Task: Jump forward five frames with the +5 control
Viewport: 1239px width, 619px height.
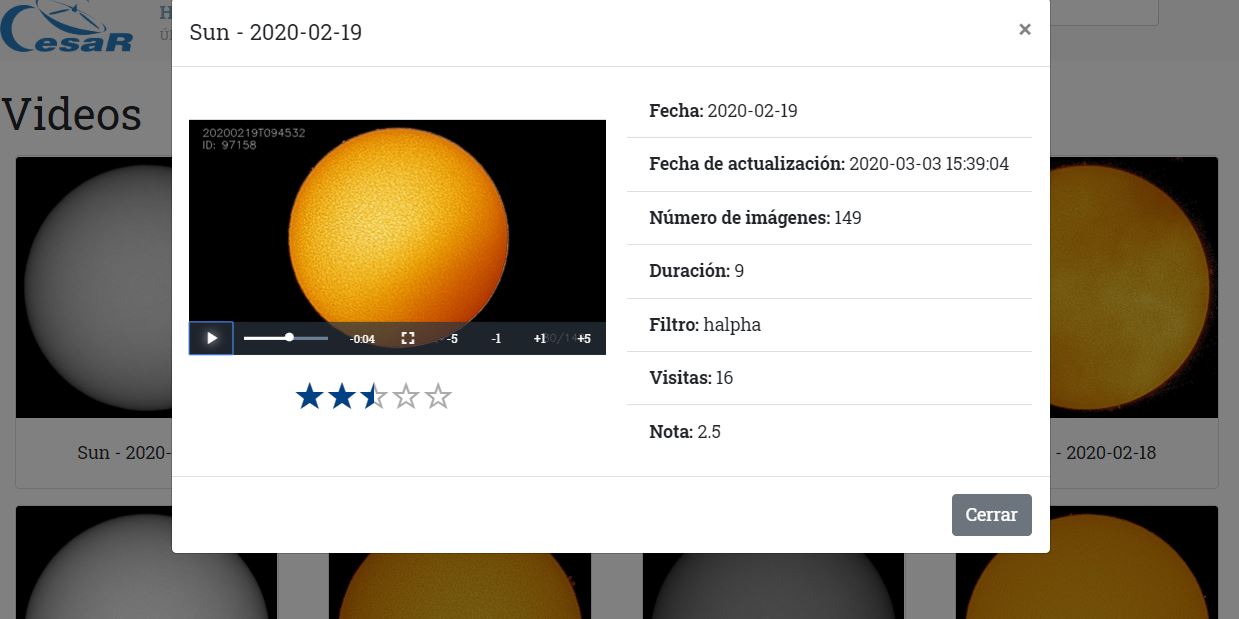Action: click(584, 338)
